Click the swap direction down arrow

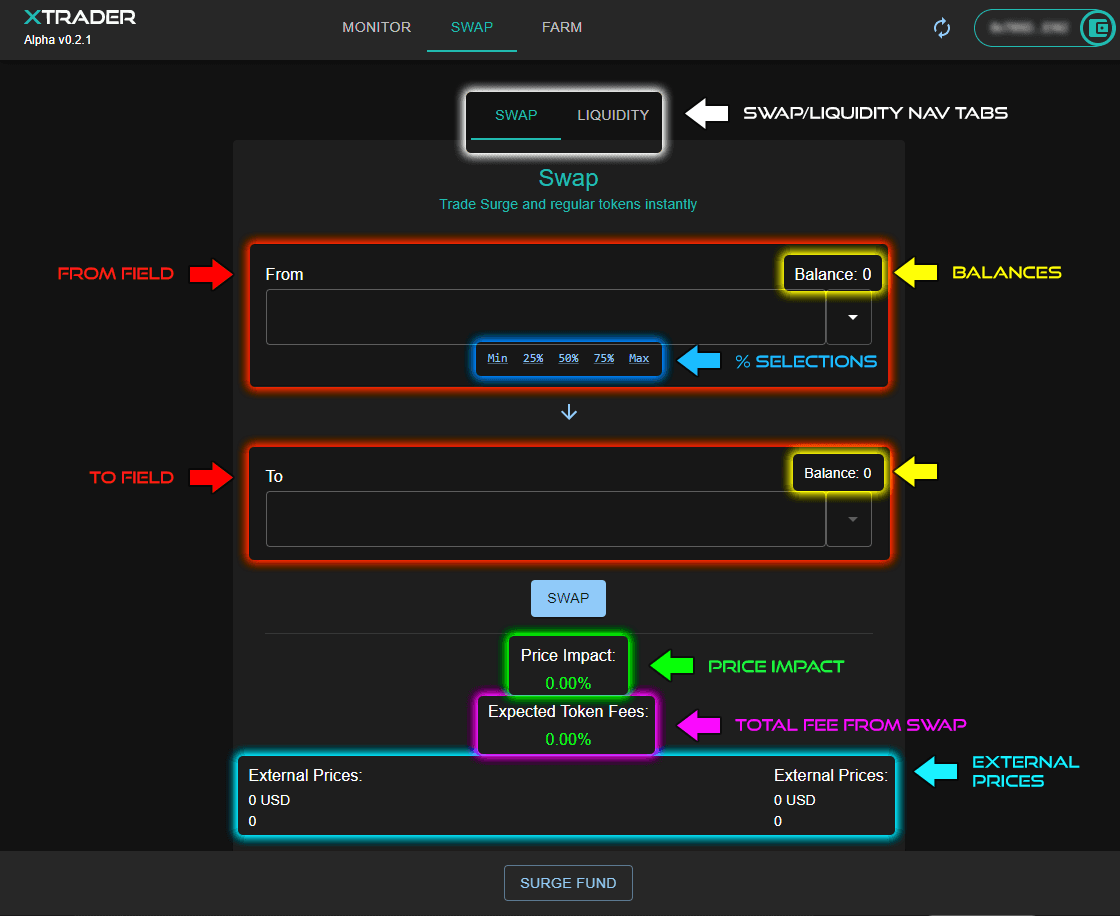[569, 412]
